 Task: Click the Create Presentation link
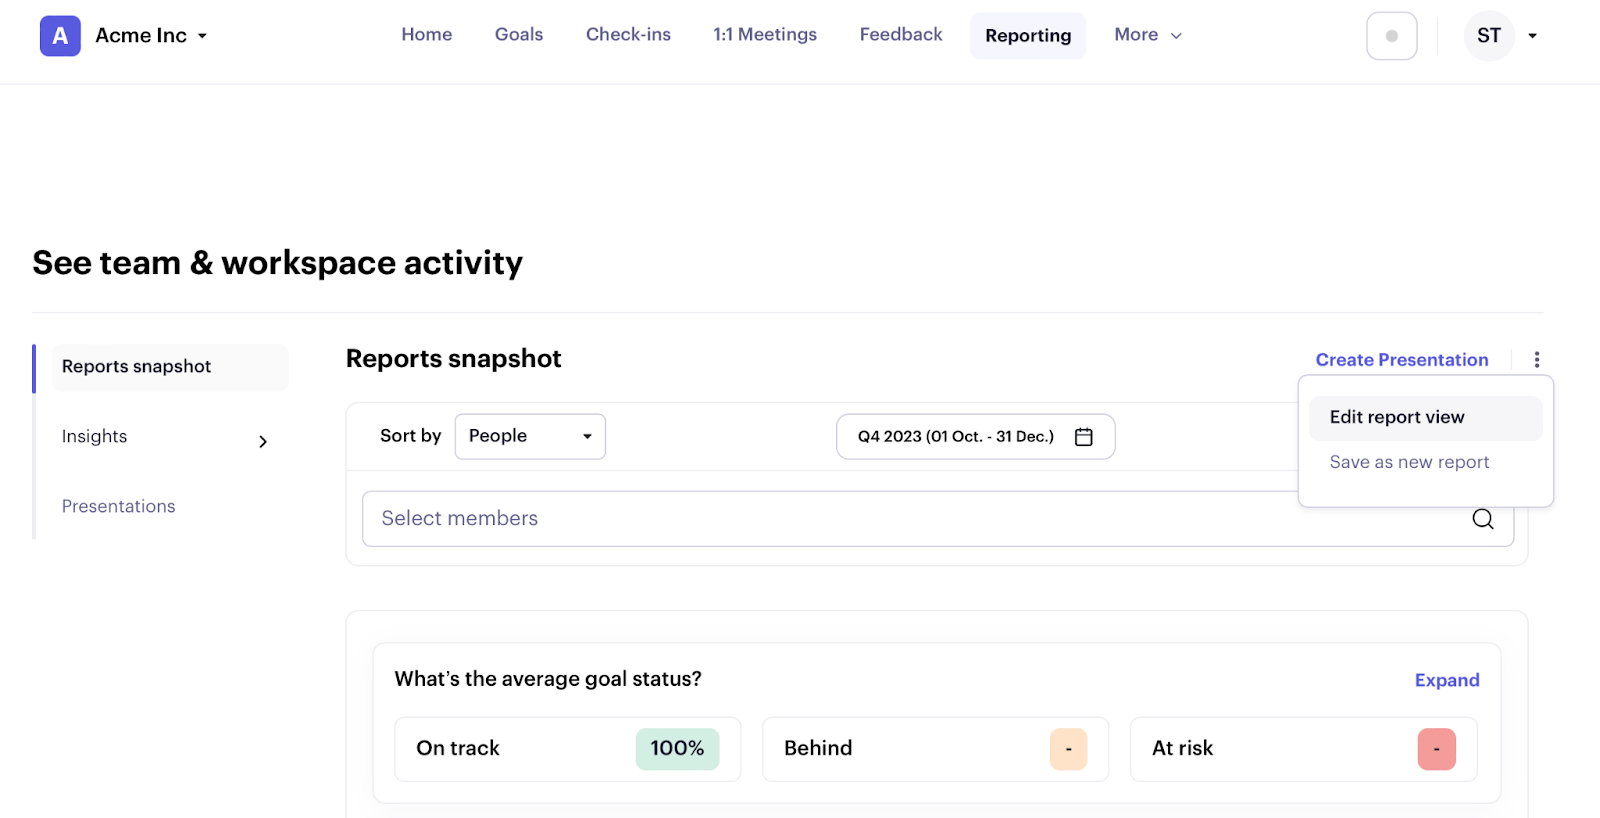(1402, 360)
